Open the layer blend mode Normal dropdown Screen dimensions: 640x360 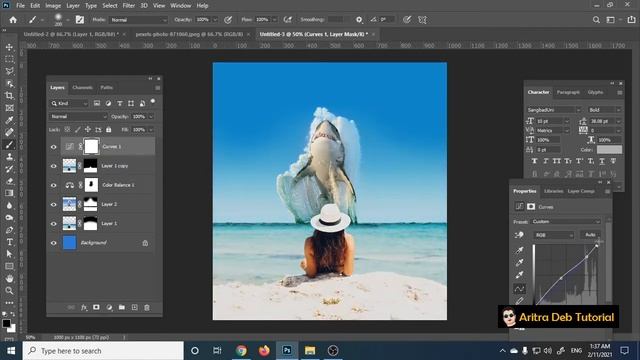tap(78, 117)
